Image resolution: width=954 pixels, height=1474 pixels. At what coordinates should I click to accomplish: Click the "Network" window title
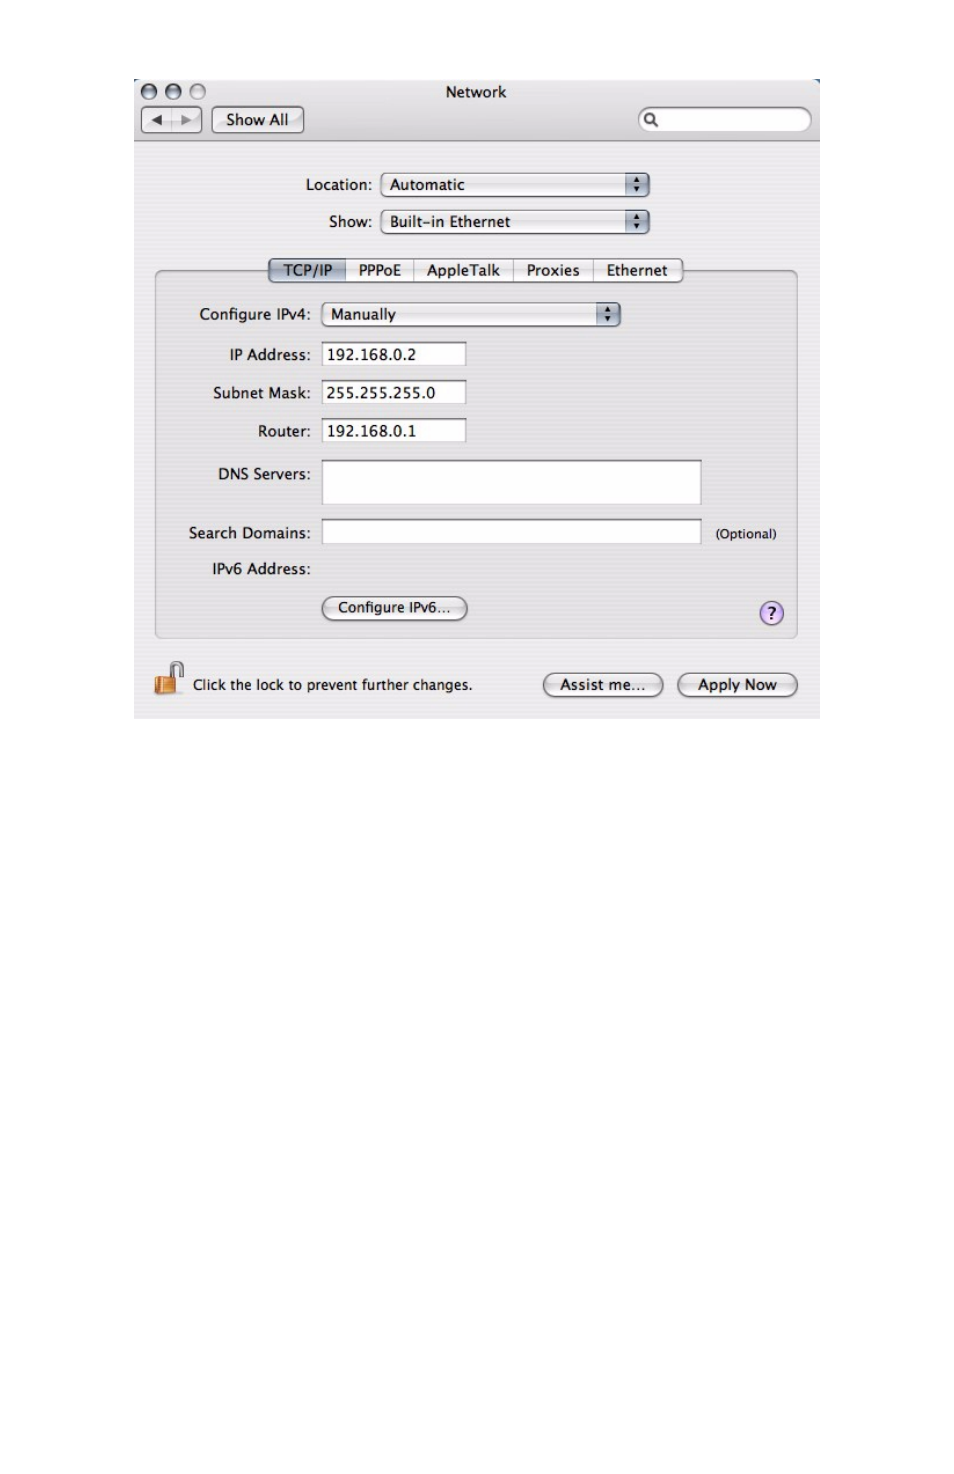(476, 92)
